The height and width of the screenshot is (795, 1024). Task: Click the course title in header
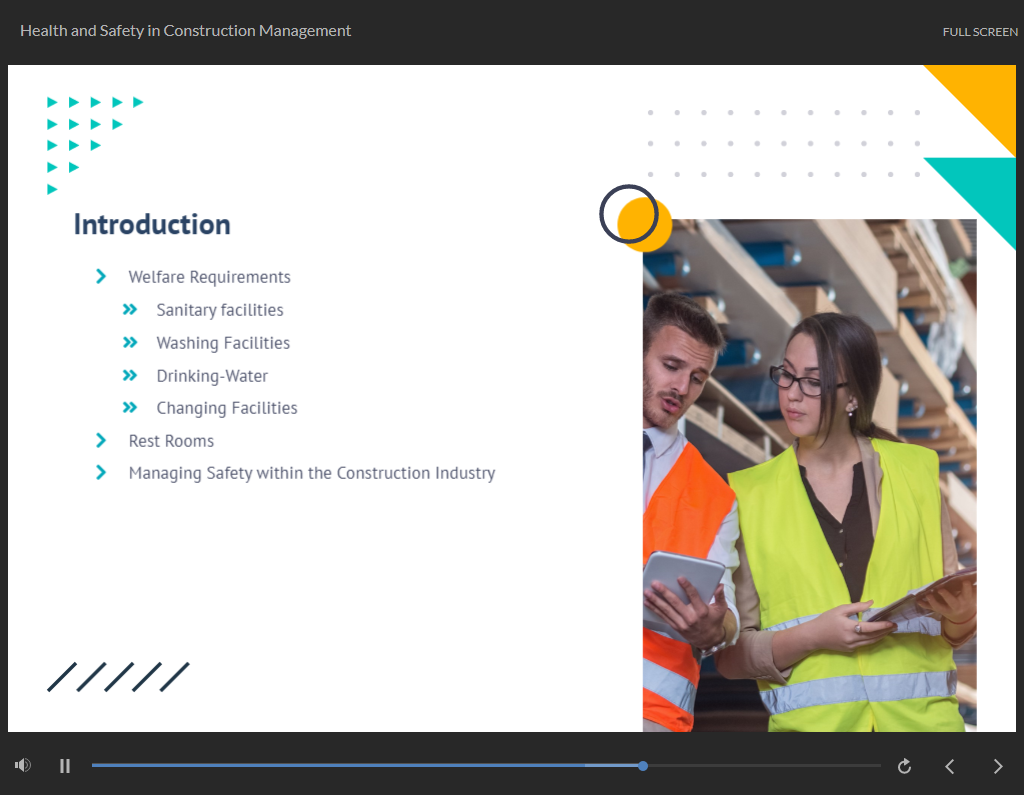[185, 31]
